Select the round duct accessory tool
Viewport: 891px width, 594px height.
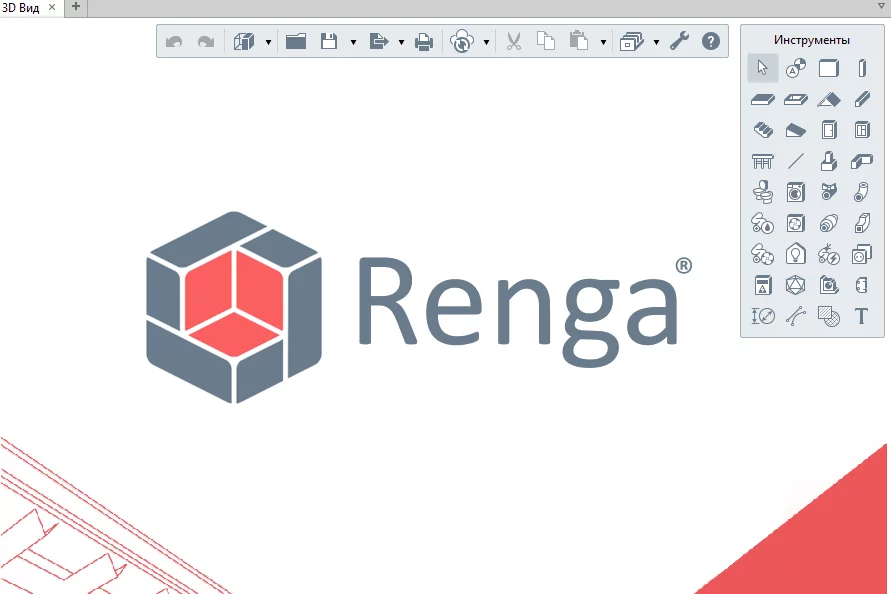coord(828,223)
